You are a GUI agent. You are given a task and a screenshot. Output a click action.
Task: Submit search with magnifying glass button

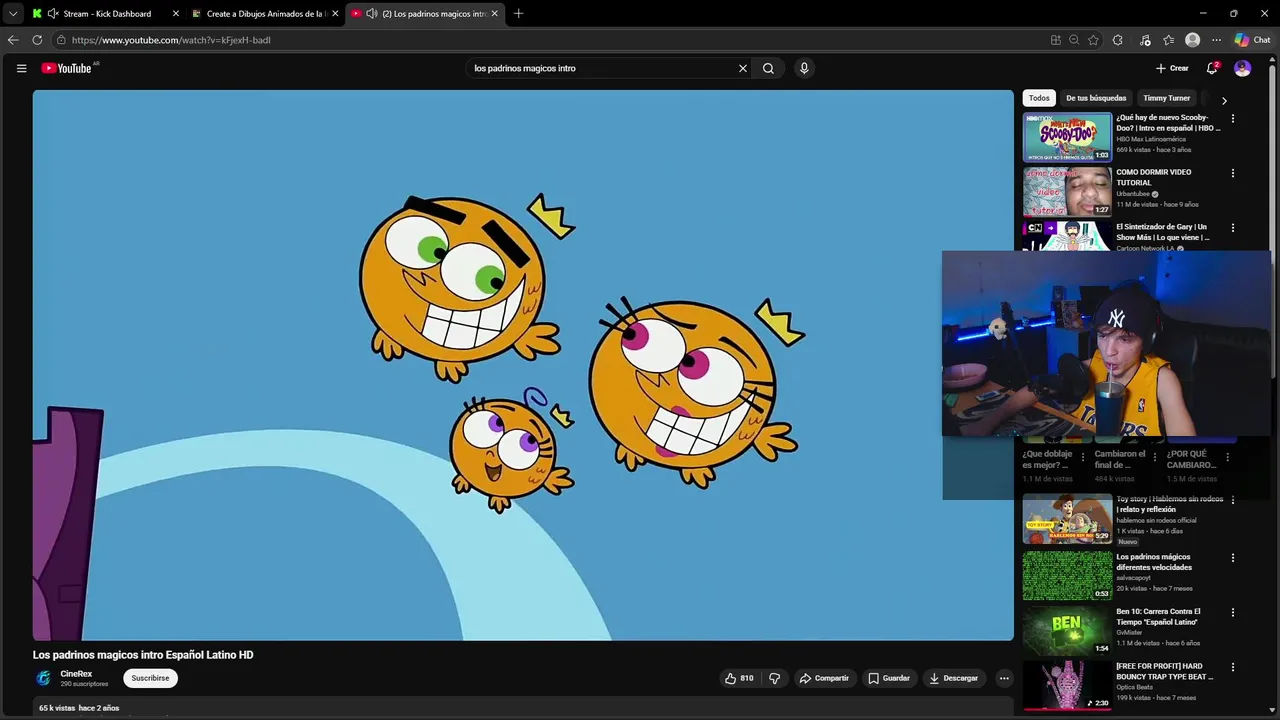(x=768, y=68)
